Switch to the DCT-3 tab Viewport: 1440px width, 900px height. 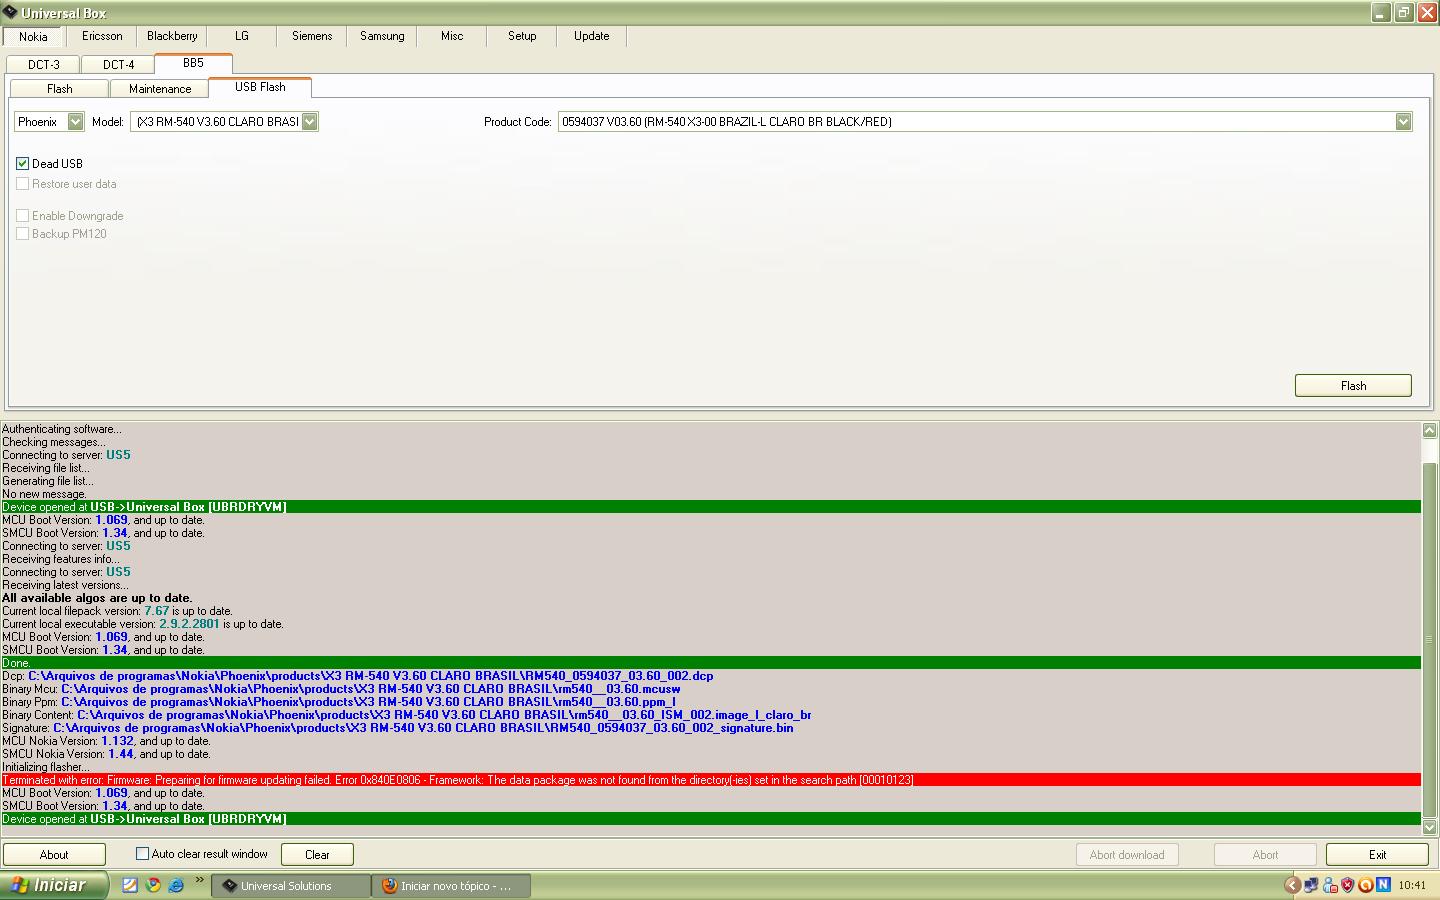click(43, 64)
